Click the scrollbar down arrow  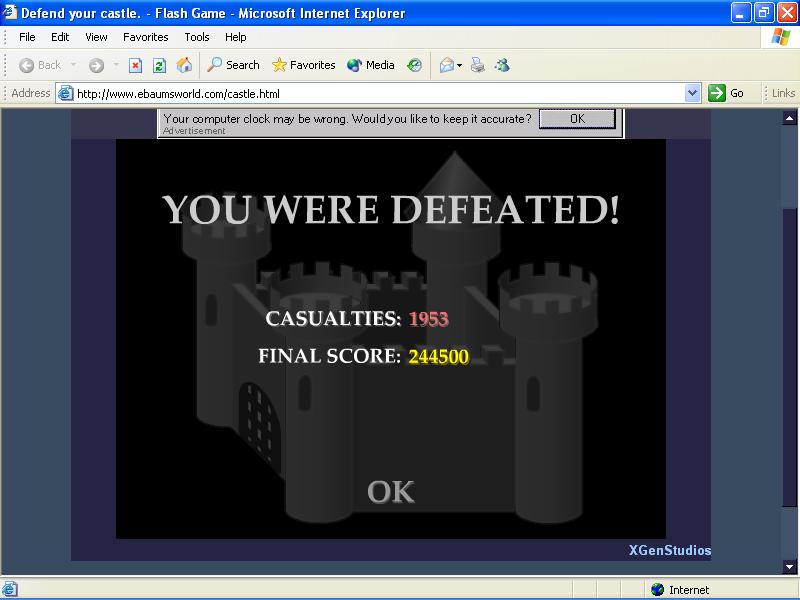(789, 566)
